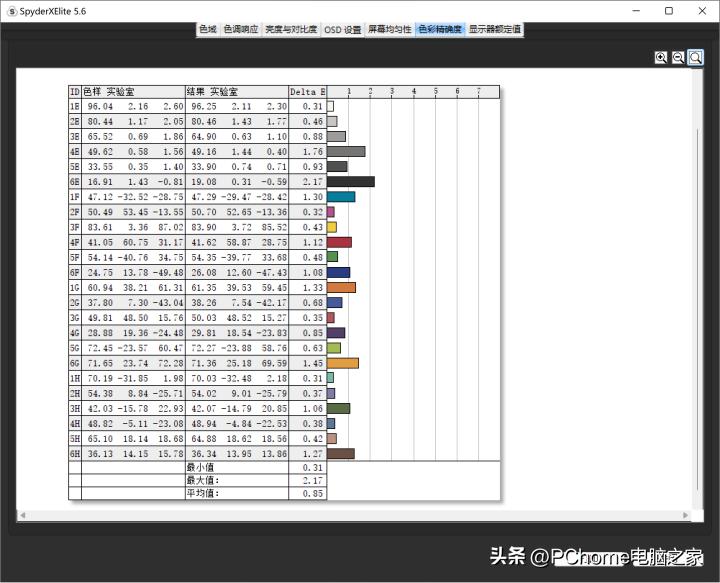This screenshot has height=583, width=720.
Task: Click the amber 6G color bar
Action: pyautogui.click(x=343, y=363)
